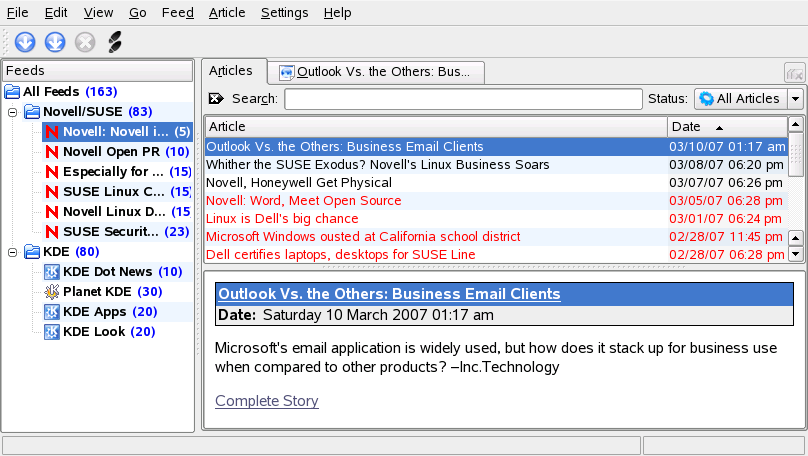The image size is (808, 456).
Task: Follow the Complete Story link
Action: (267, 401)
